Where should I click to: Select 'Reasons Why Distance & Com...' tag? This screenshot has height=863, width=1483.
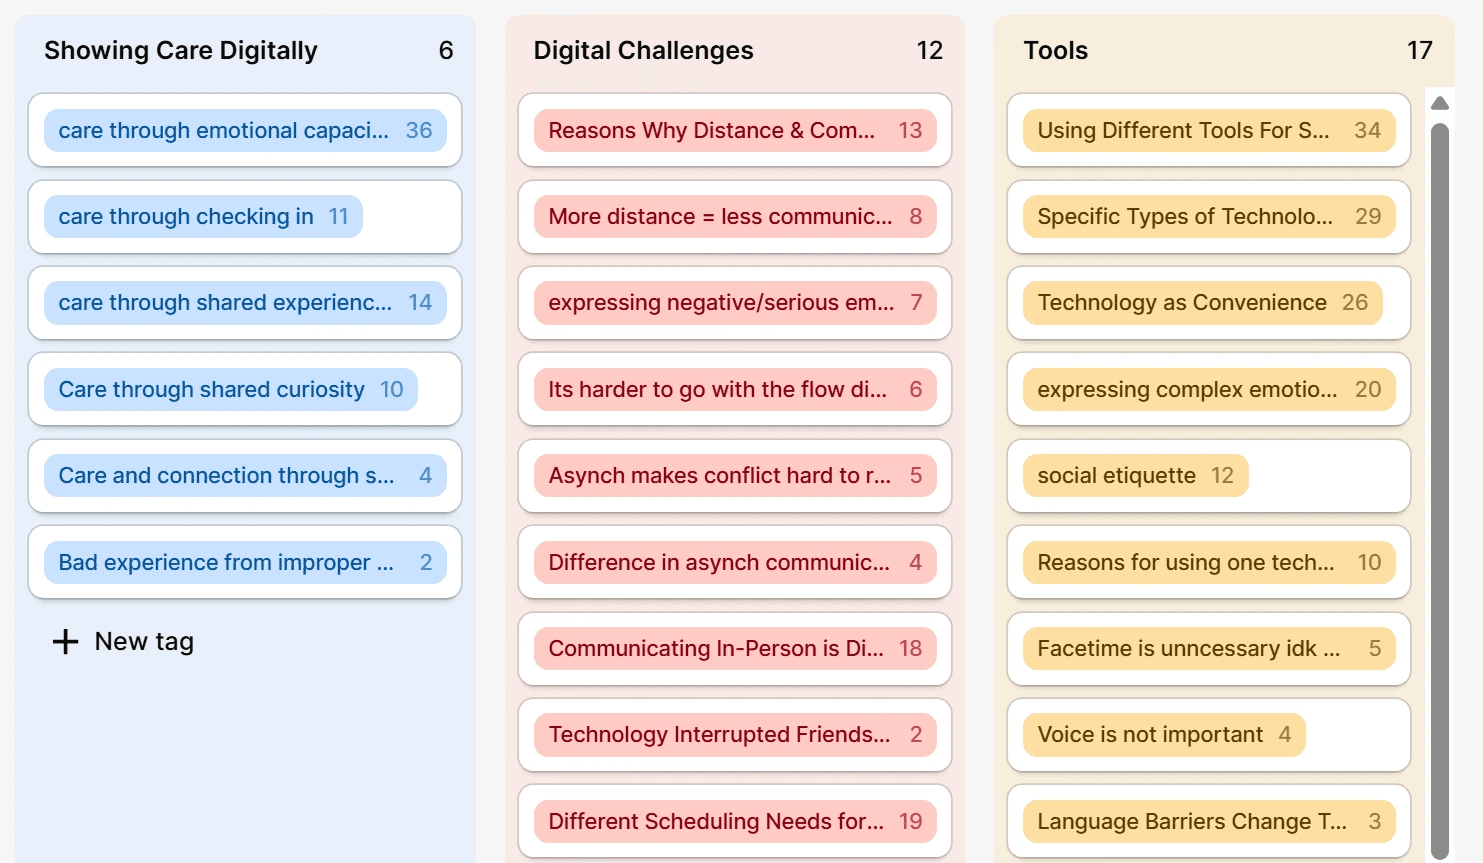[735, 130]
